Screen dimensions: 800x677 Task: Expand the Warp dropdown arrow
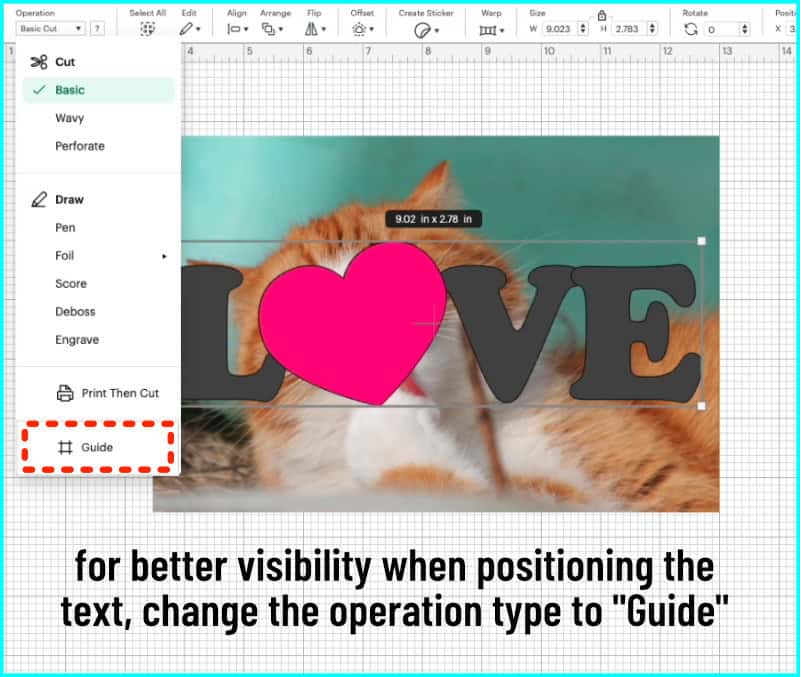pyautogui.click(x=502, y=31)
